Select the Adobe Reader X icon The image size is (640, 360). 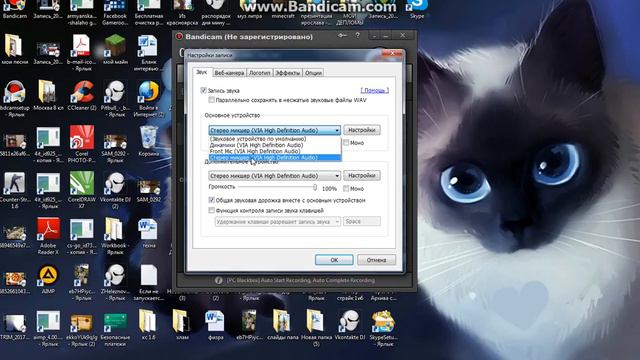click(48, 236)
